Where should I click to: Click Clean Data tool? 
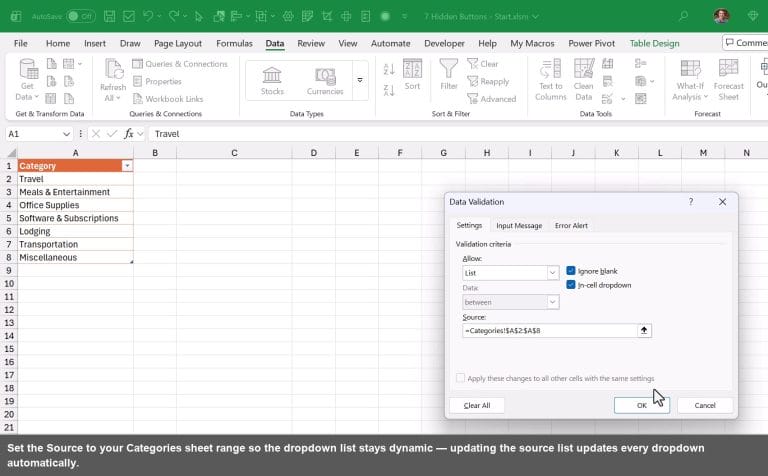point(584,80)
